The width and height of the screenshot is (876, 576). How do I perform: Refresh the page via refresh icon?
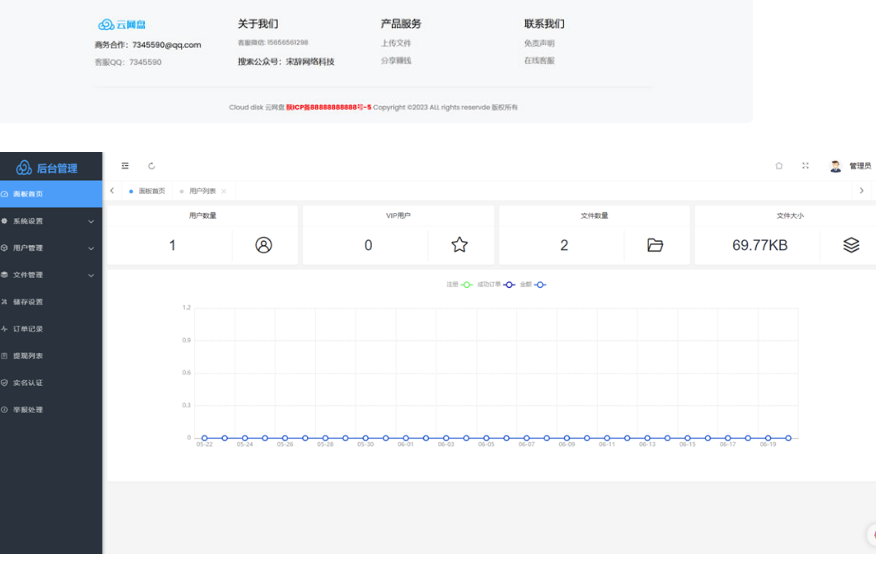(x=151, y=166)
